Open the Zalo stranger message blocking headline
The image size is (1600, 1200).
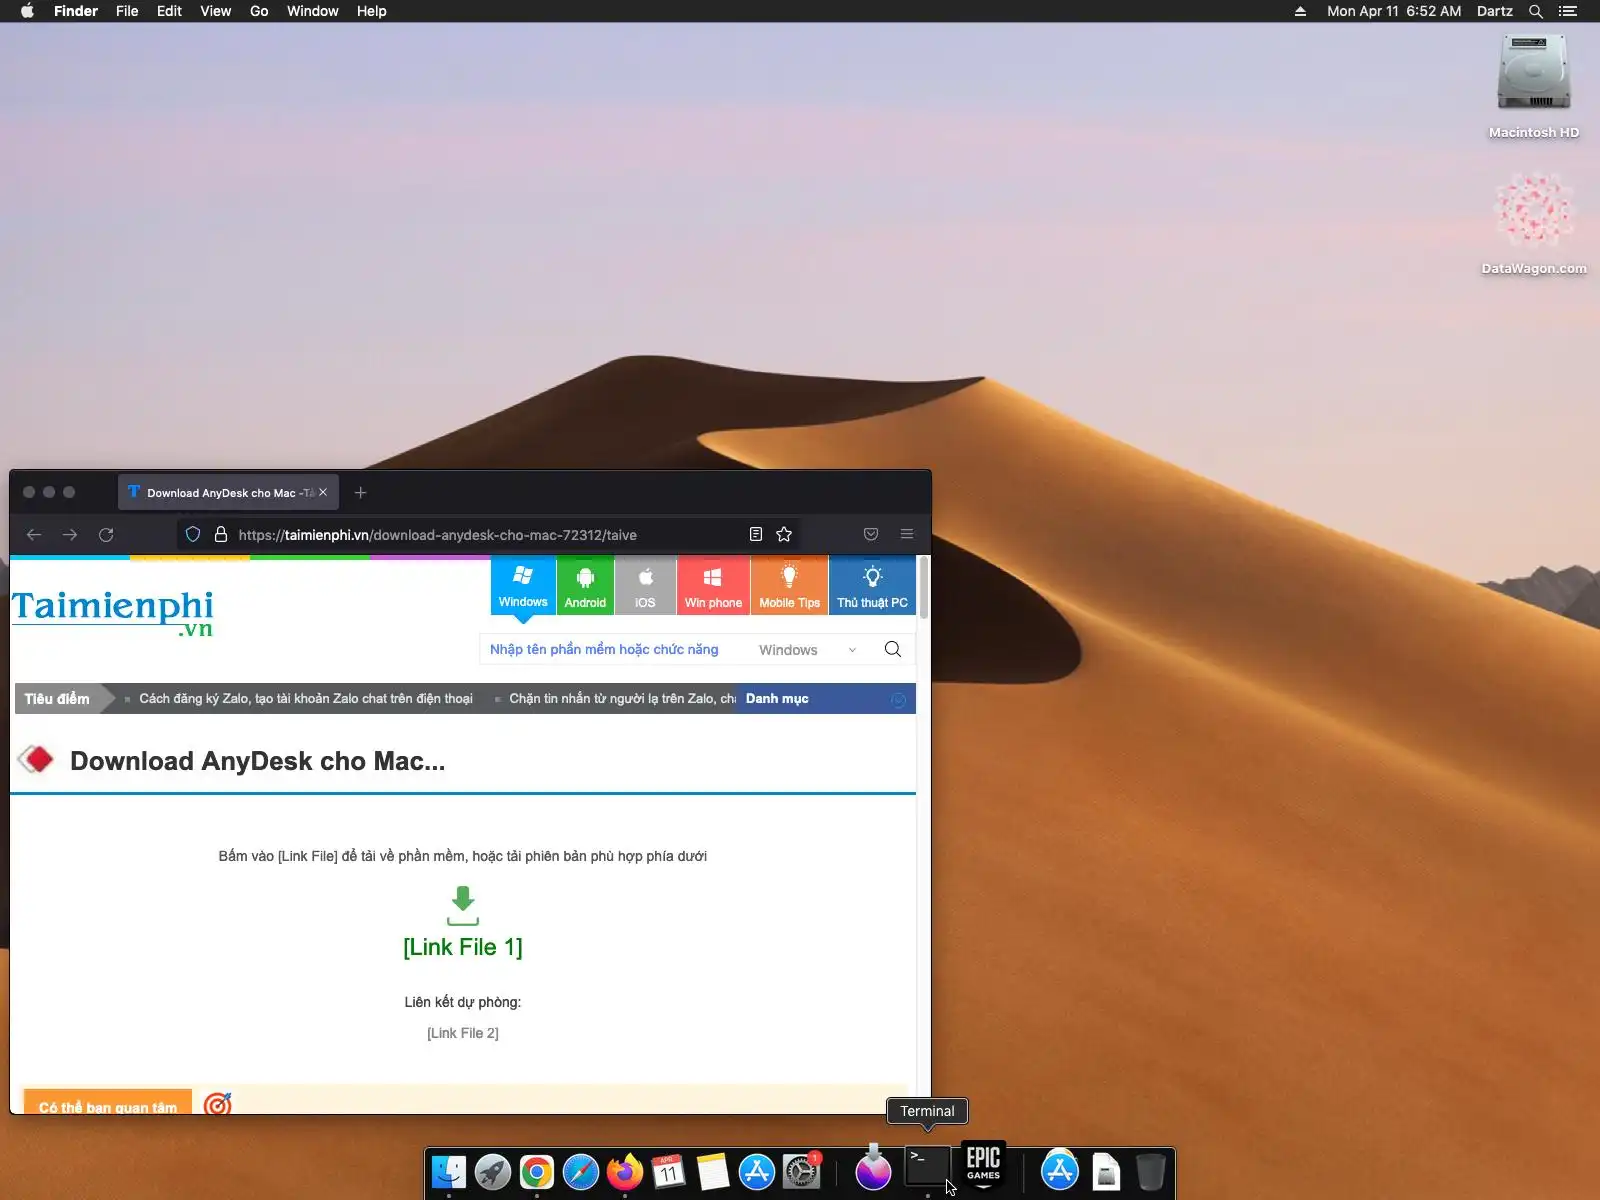(x=622, y=699)
